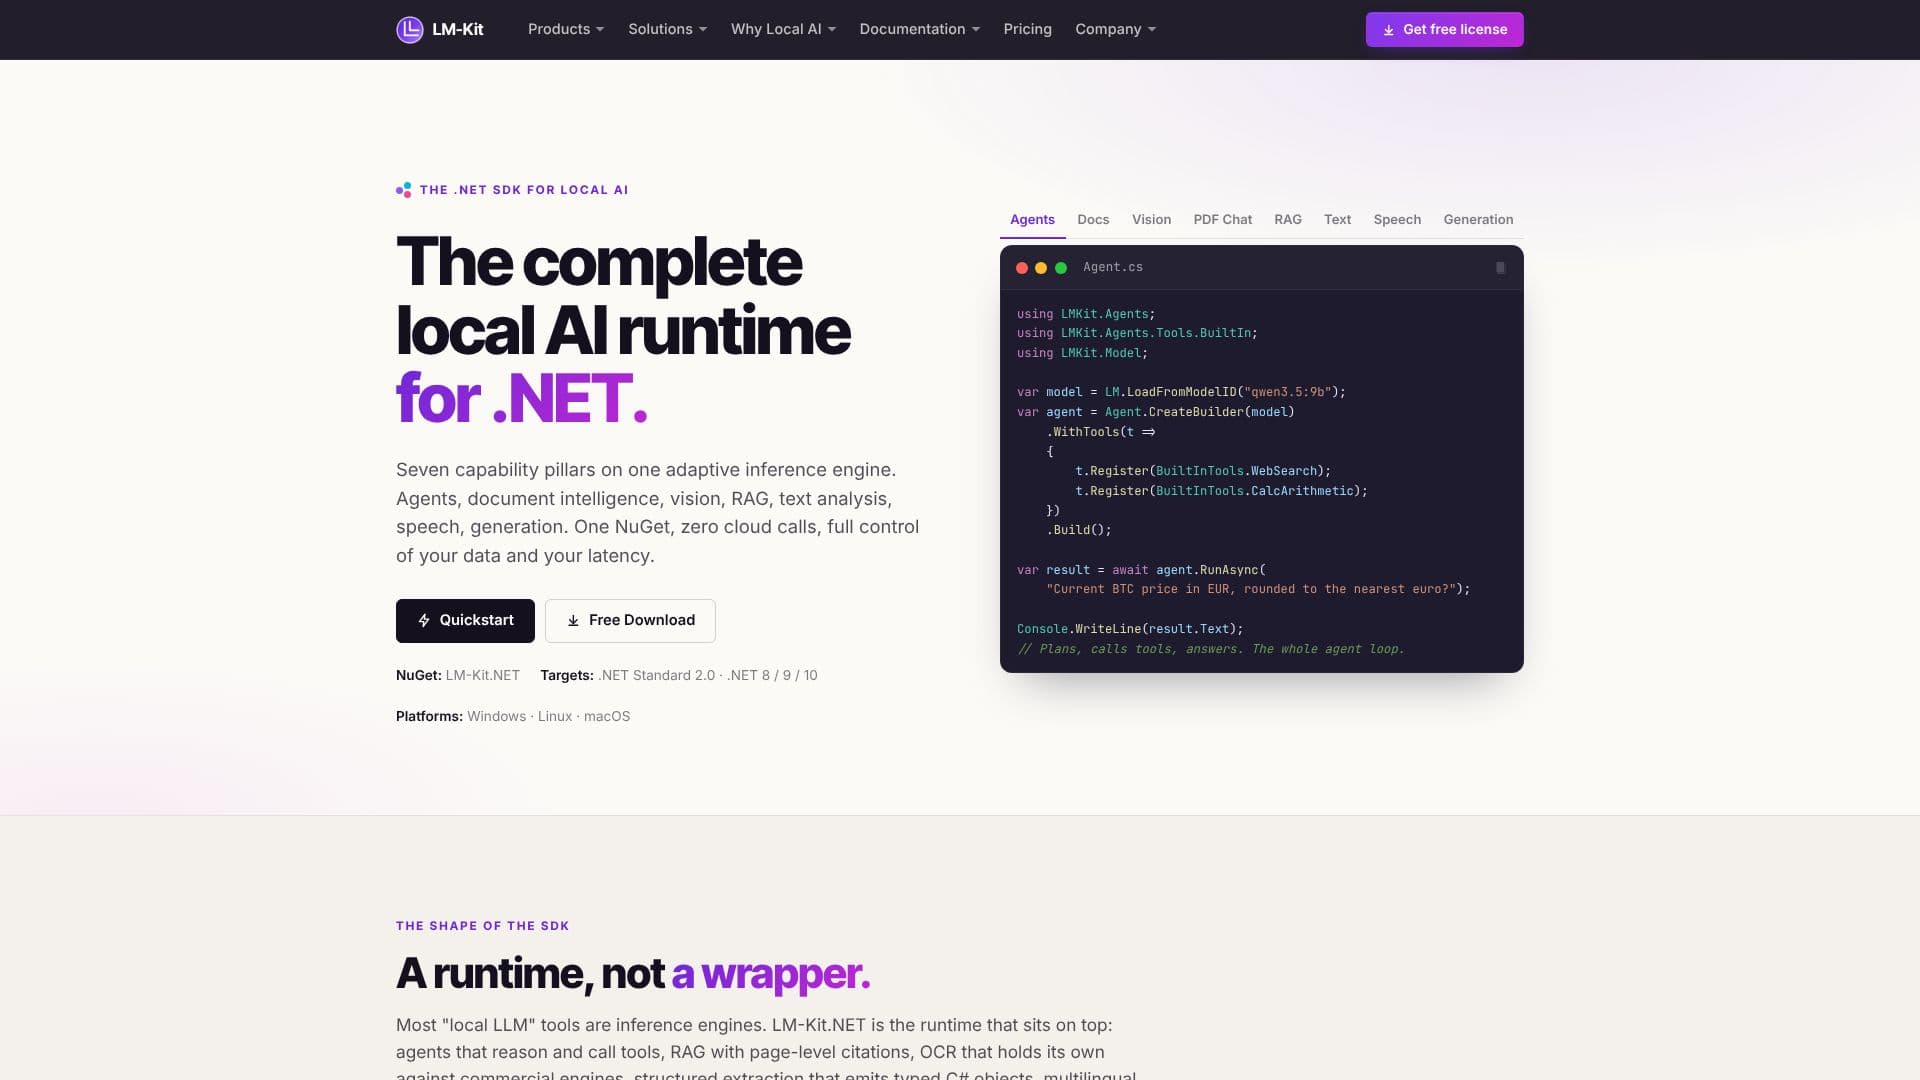1920x1080 pixels.
Task: Select the Agents code tab
Action: (x=1032, y=220)
